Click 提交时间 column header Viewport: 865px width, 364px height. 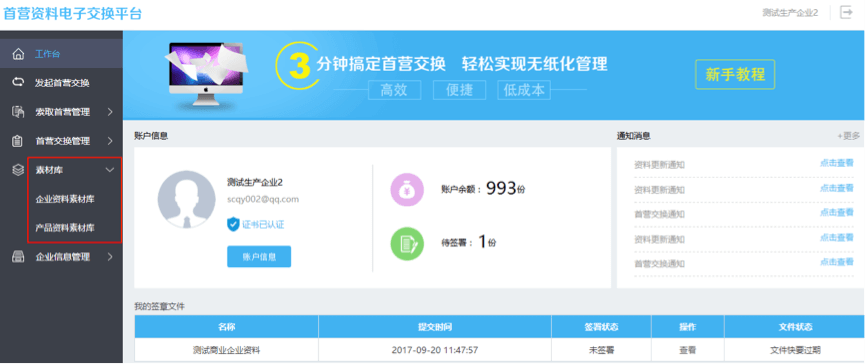click(435, 327)
